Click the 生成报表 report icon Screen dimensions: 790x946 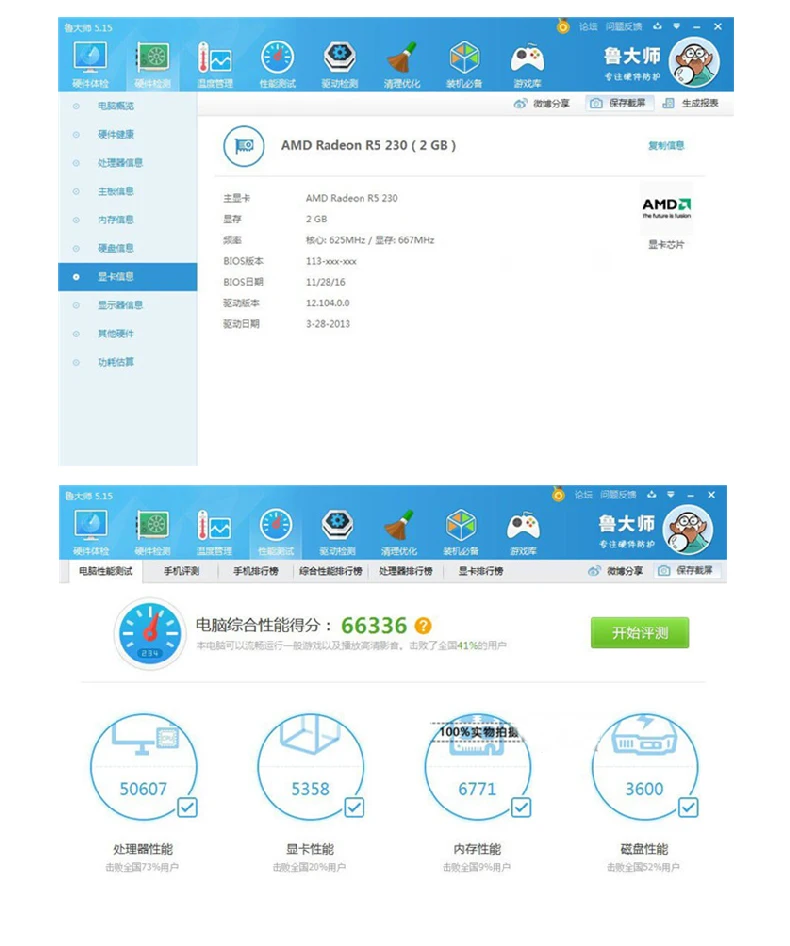668,103
